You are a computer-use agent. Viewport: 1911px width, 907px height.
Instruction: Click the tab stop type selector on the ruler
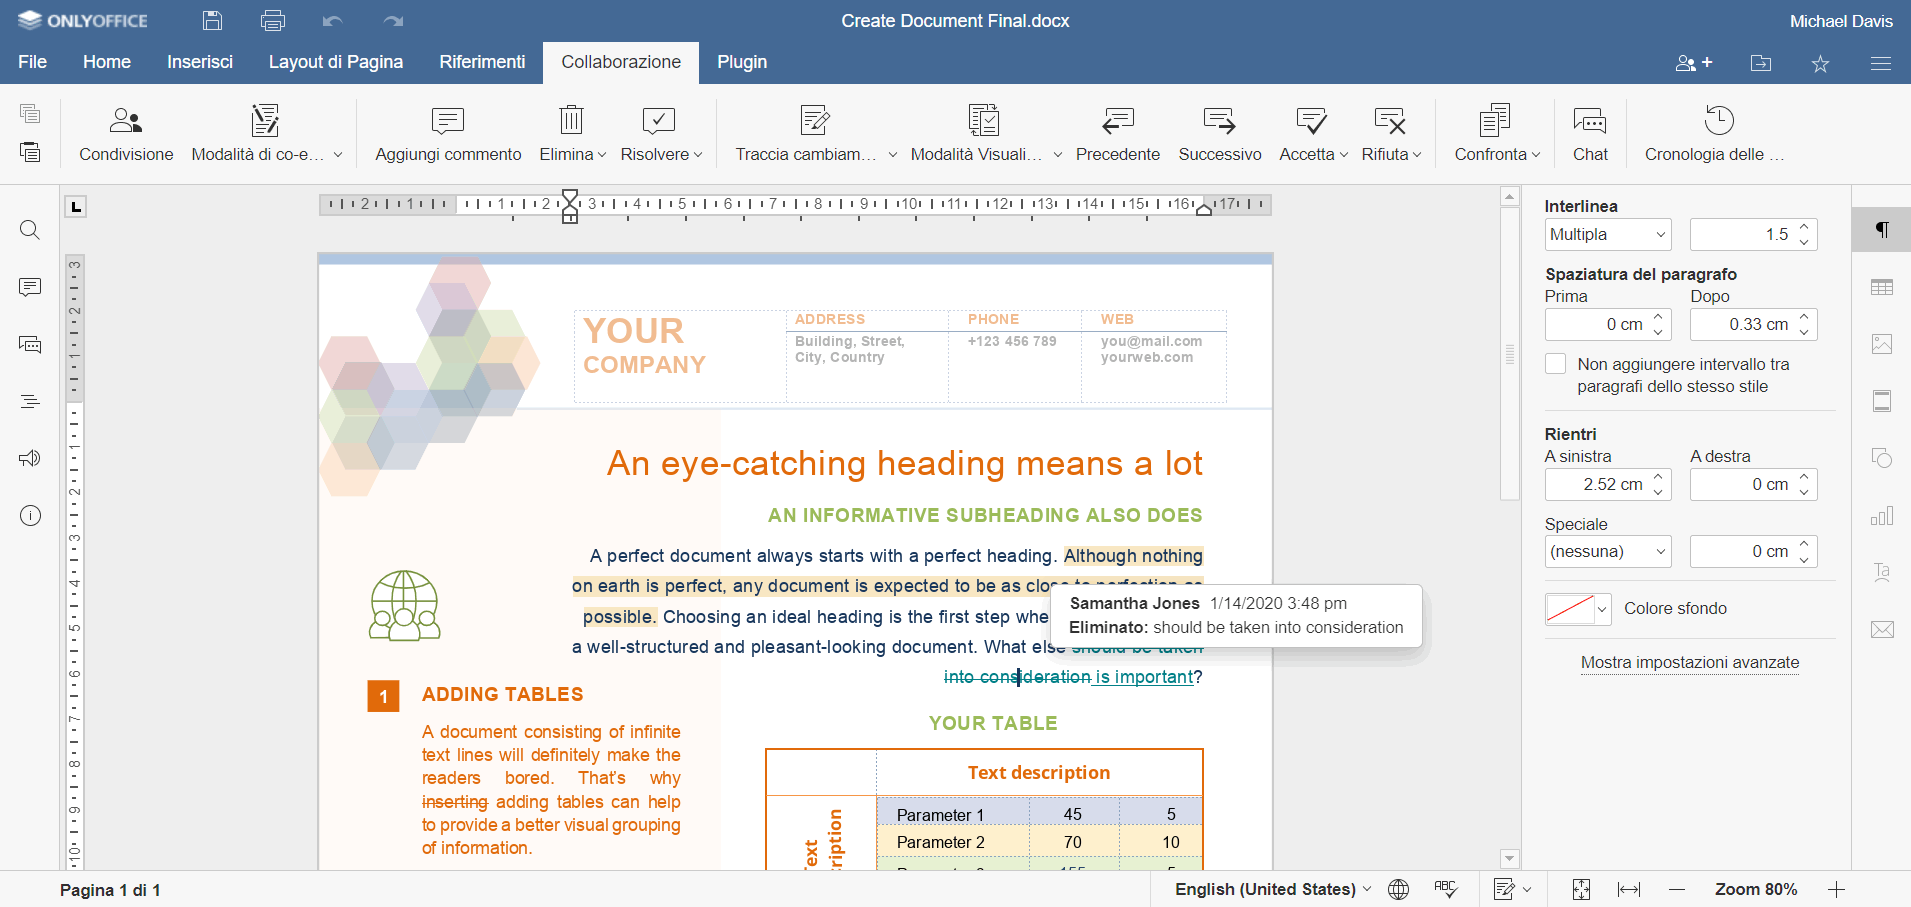pos(76,207)
